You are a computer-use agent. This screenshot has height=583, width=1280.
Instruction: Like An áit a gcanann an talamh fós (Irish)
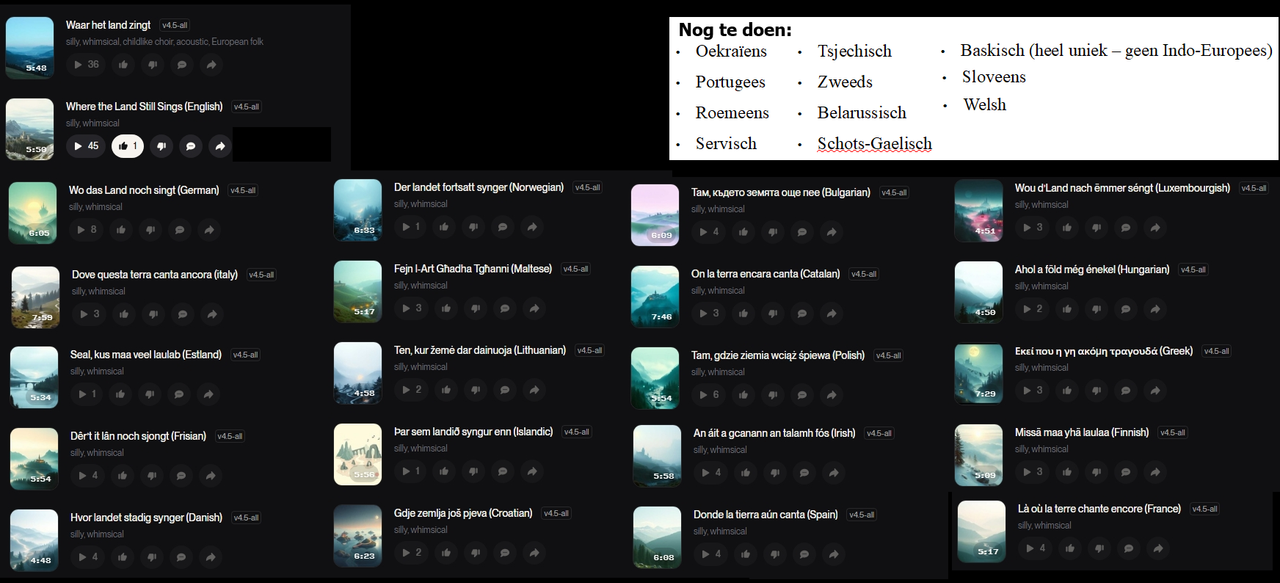pos(744,473)
